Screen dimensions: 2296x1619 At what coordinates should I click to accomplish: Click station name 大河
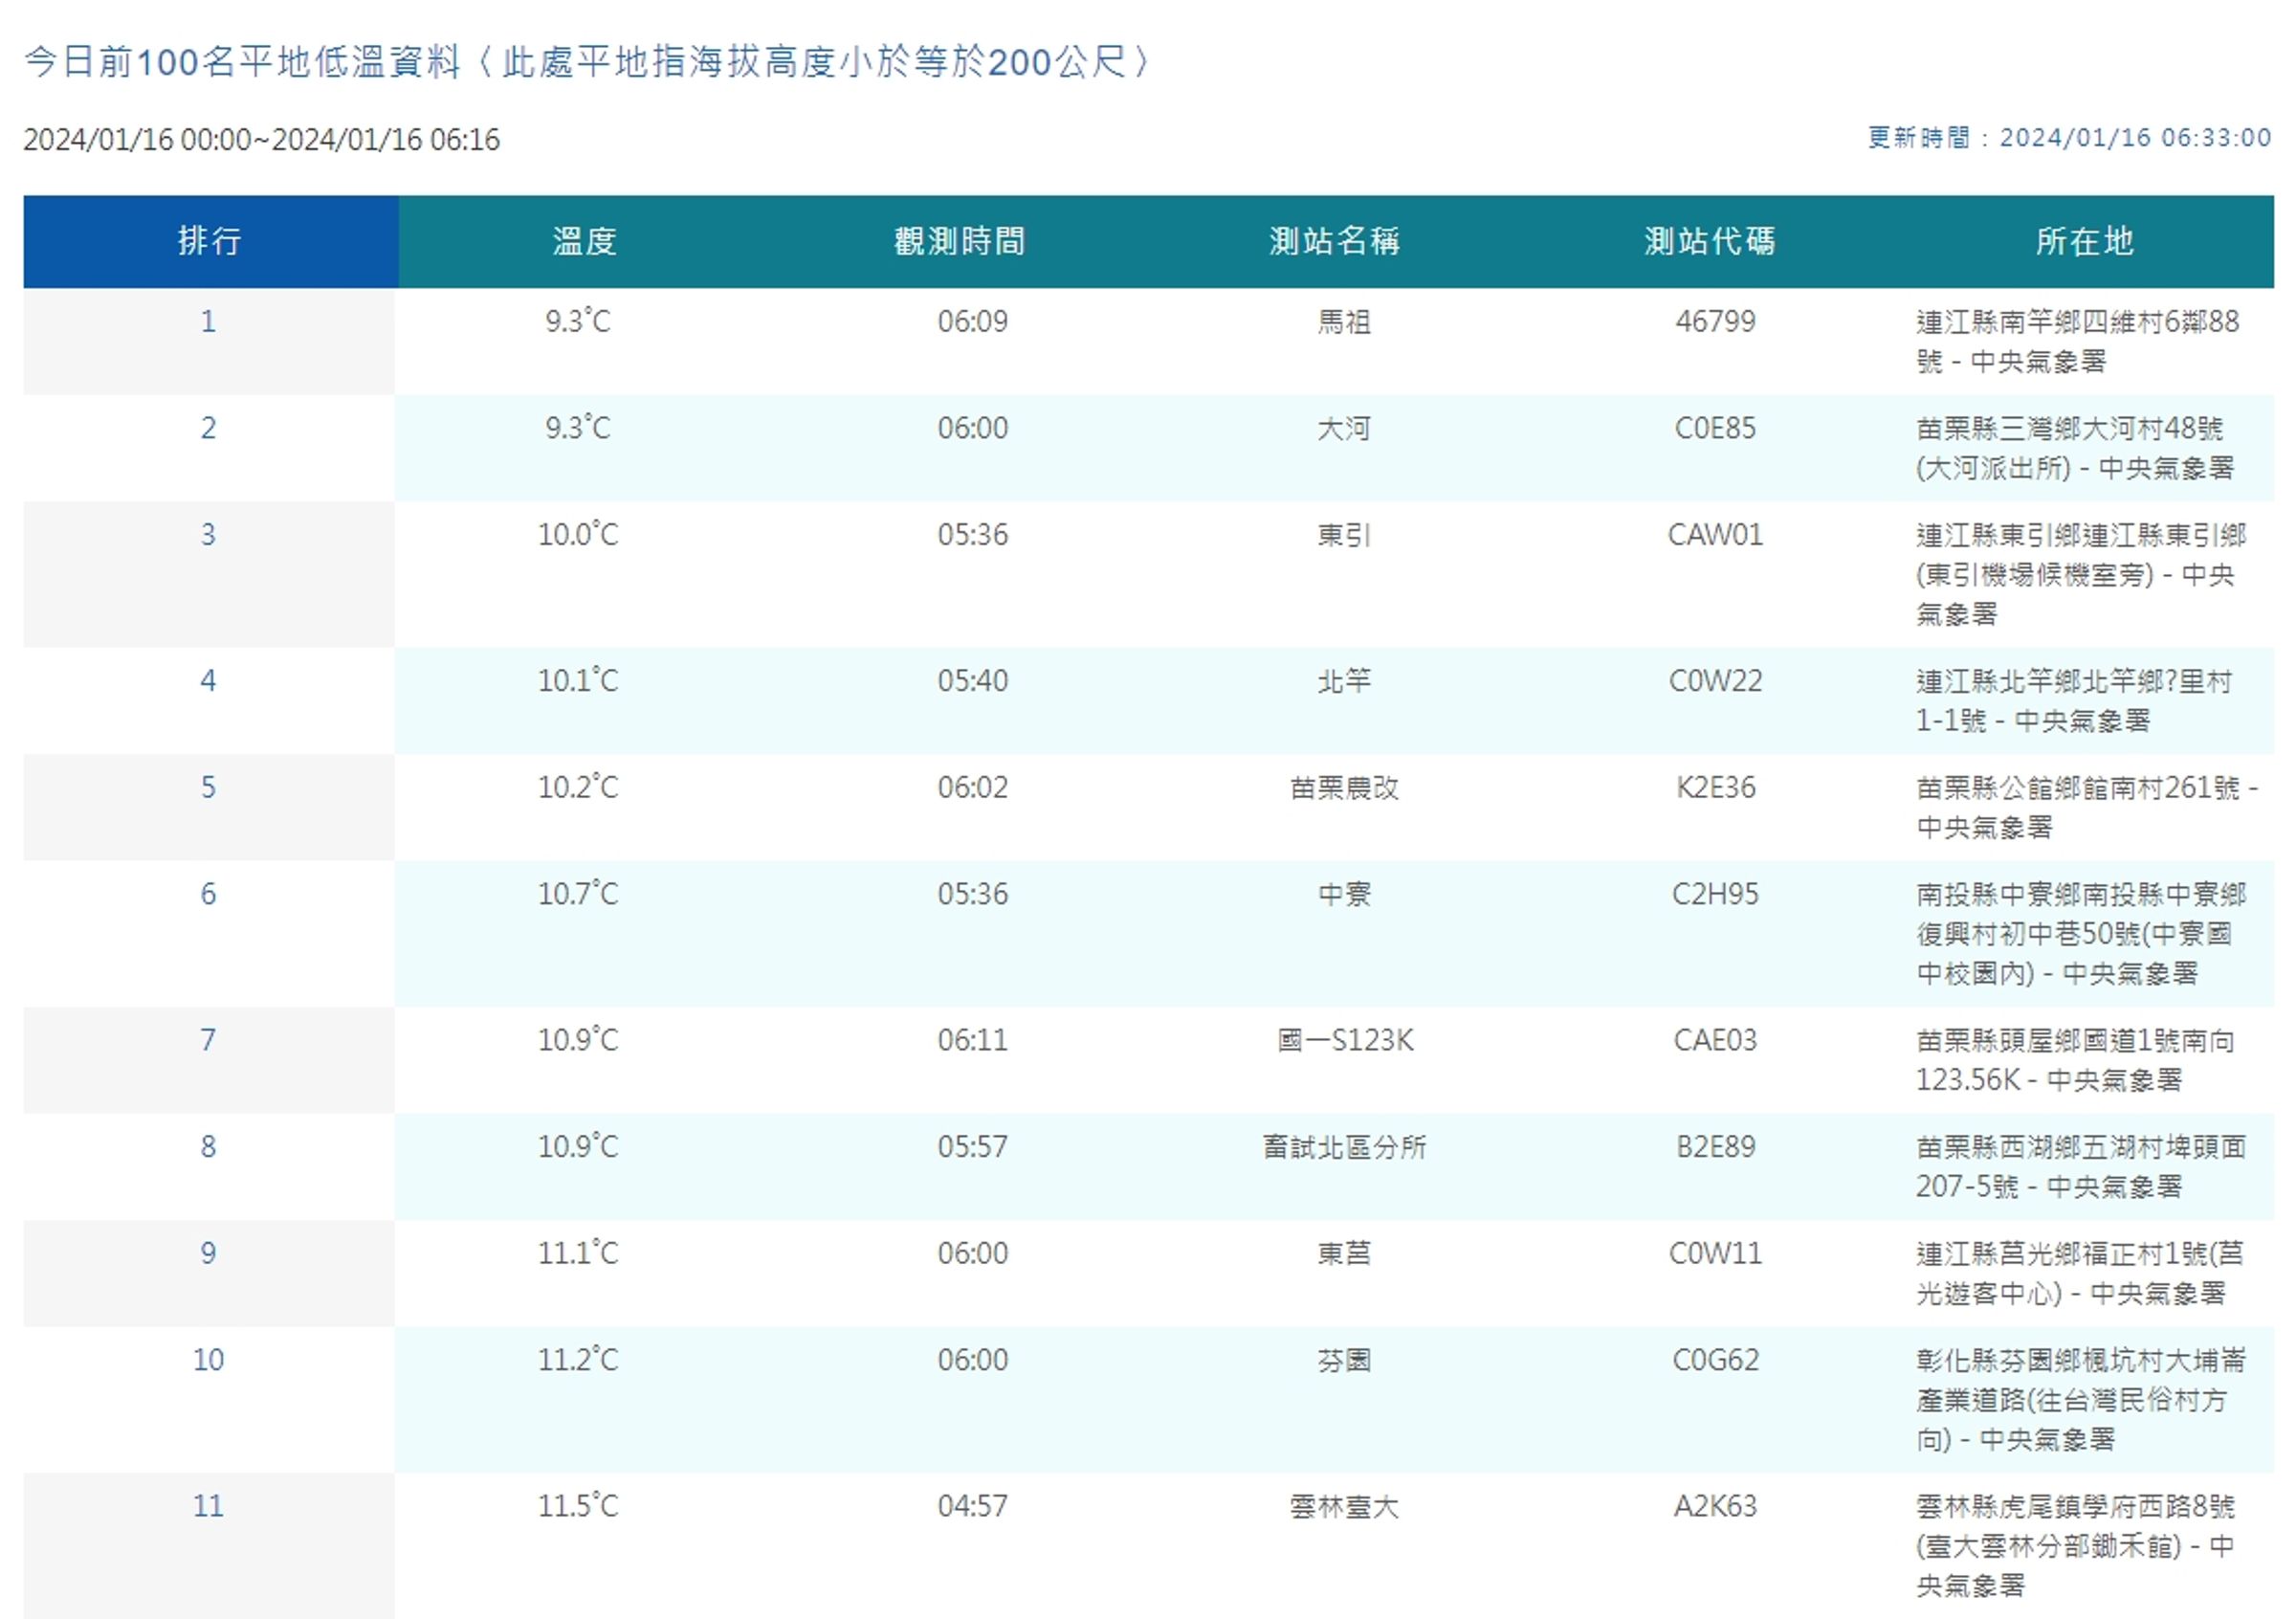1344,429
